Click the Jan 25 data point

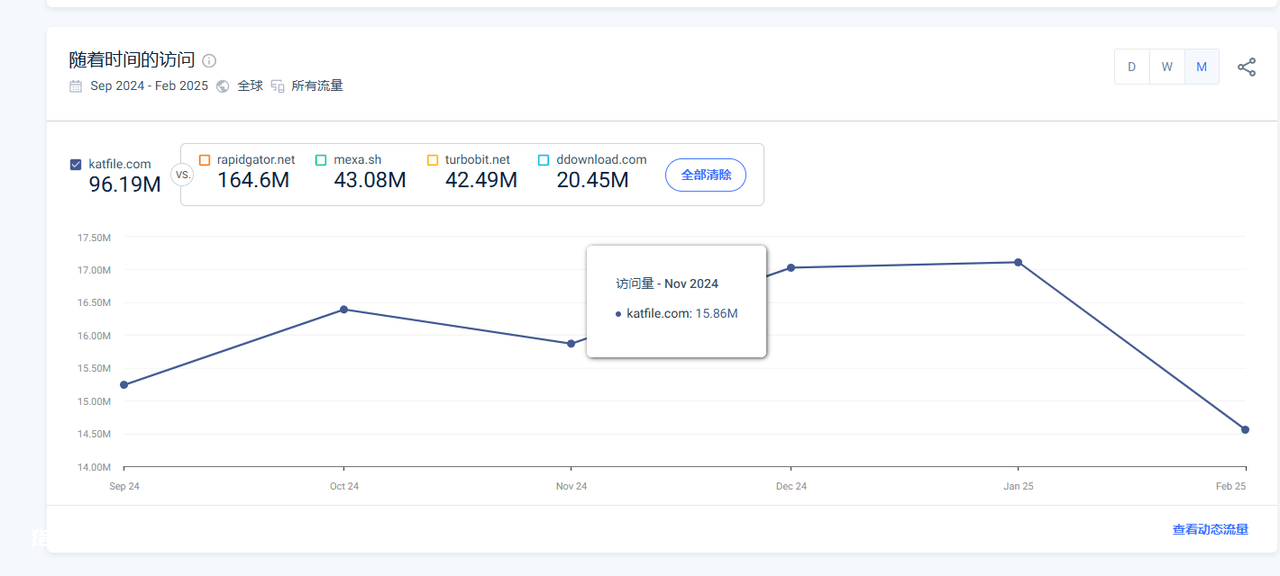(1018, 262)
